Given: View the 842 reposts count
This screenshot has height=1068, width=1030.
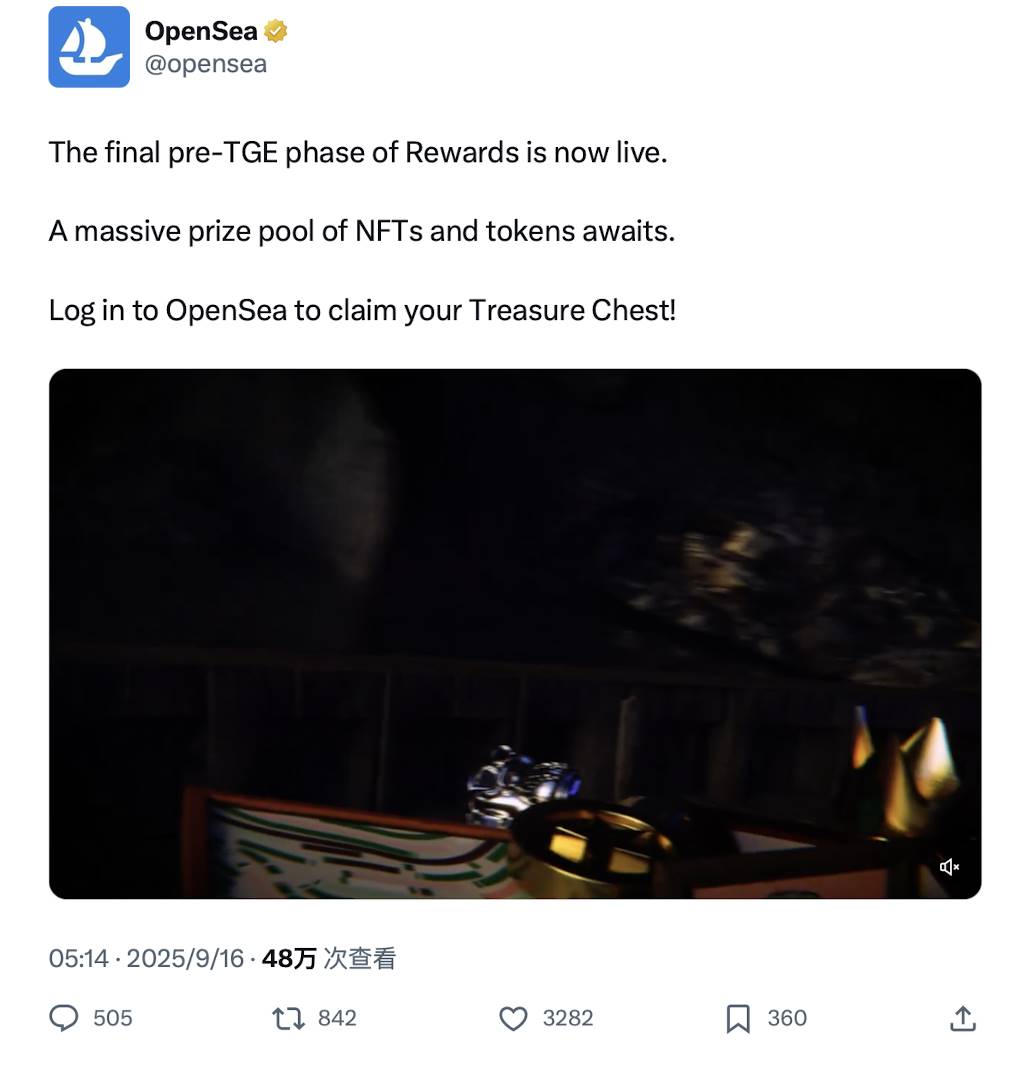Looking at the screenshot, I should pyautogui.click(x=337, y=1018).
